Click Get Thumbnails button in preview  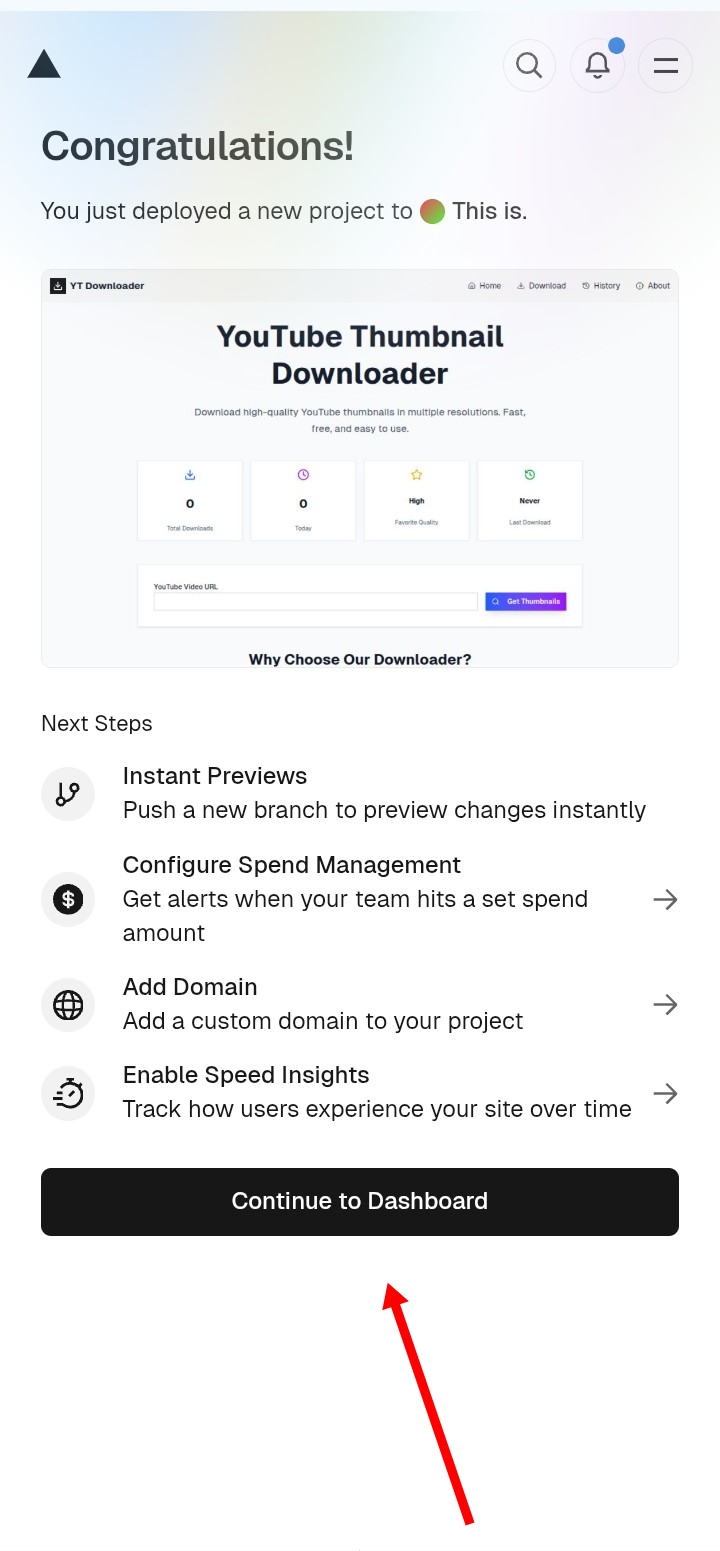pos(526,602)
